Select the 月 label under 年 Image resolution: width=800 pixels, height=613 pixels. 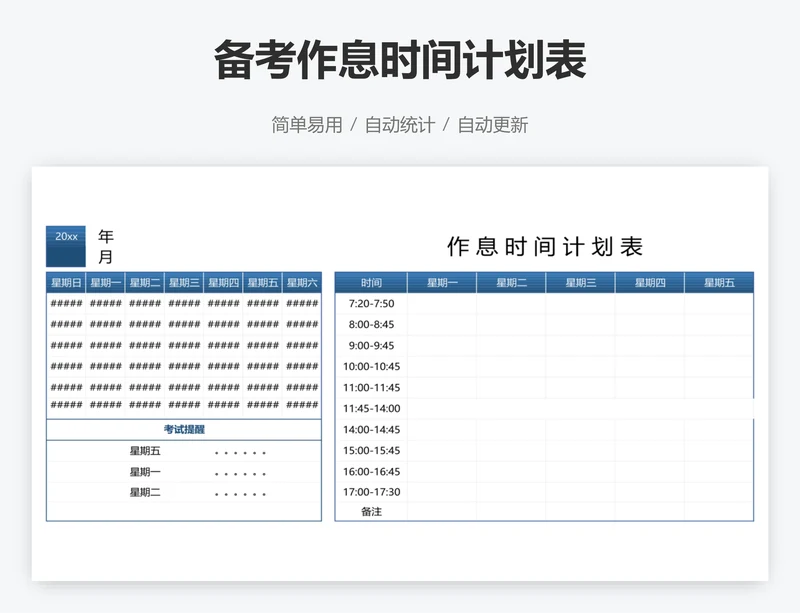[106, 258]
